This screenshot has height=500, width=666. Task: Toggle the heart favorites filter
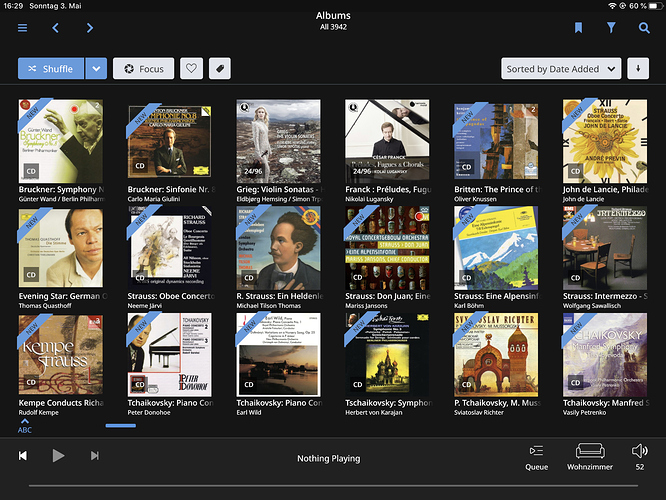point(192,68)
